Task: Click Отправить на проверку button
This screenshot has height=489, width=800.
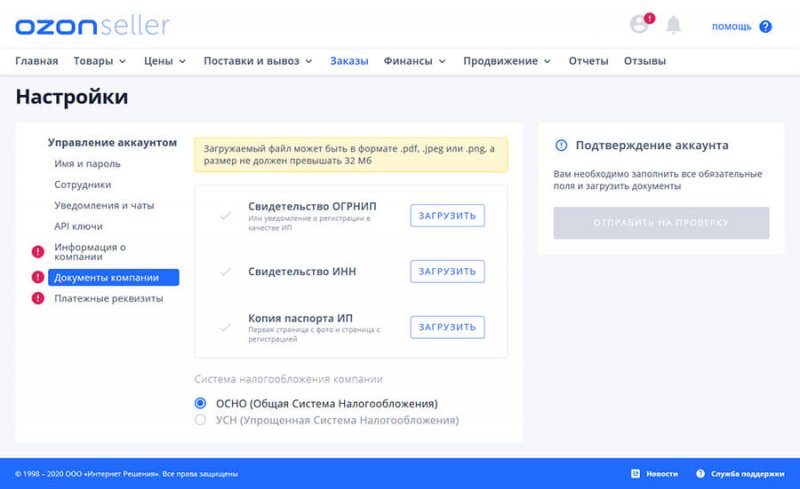Action: (x=661, y=223)
